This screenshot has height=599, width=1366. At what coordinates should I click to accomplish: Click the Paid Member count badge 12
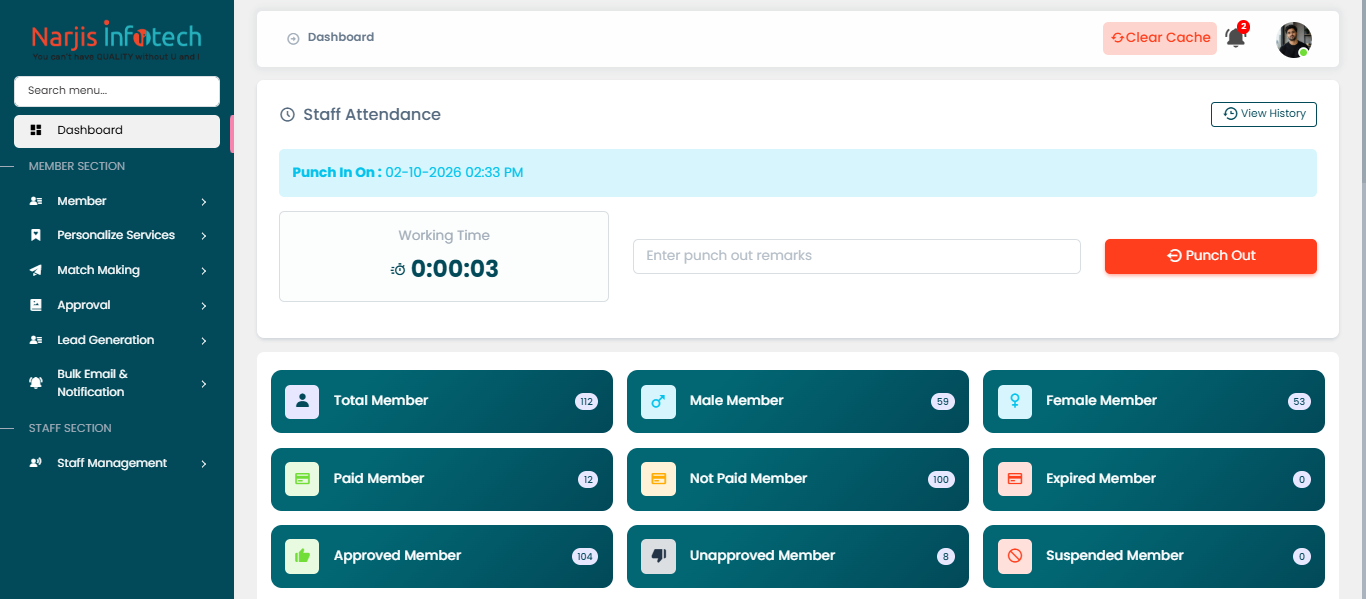click(588, 480)
